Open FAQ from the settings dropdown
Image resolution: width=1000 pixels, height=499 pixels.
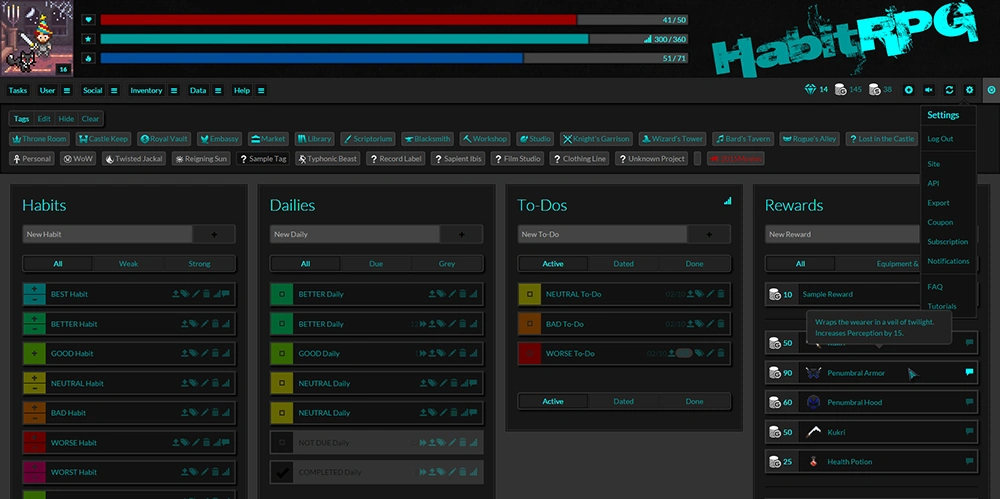tap(934, 287)
